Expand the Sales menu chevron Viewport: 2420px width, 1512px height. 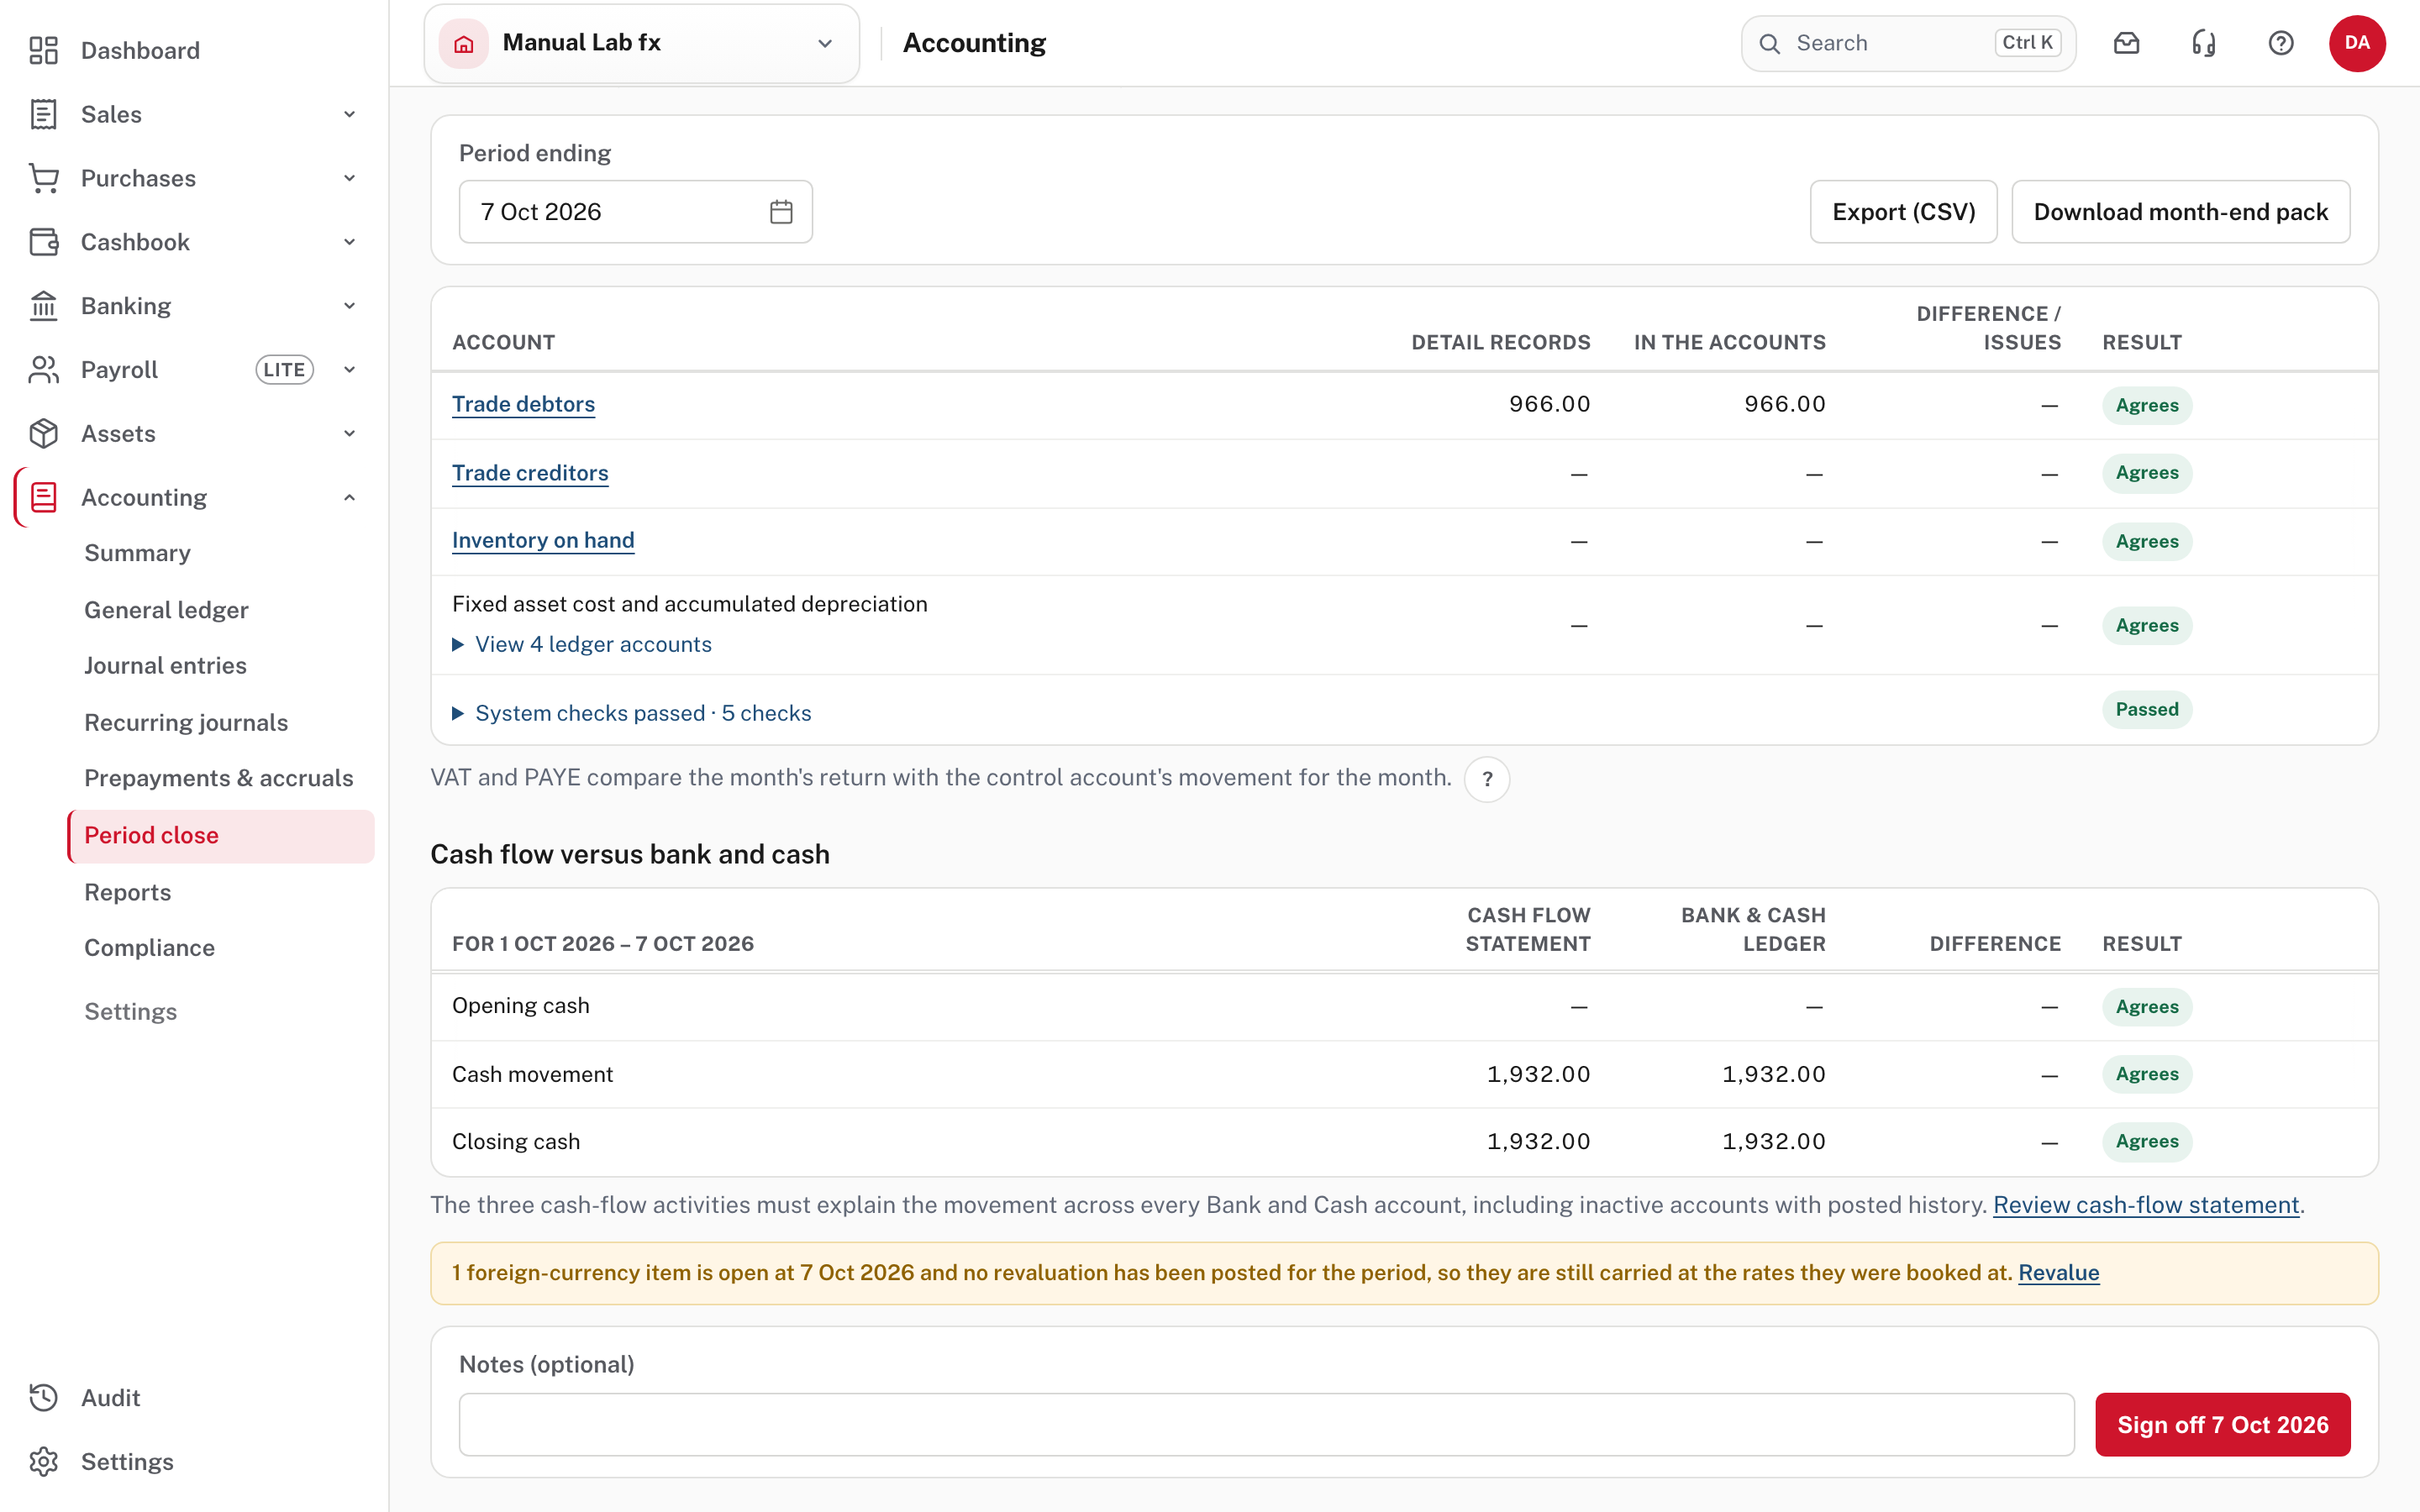coord(349,114)
